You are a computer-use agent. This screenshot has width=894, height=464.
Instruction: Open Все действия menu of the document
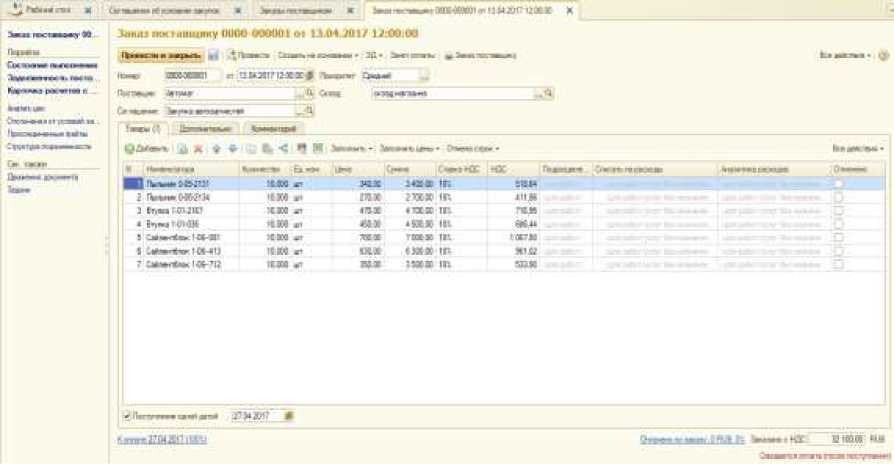click(x=846, y=56)
